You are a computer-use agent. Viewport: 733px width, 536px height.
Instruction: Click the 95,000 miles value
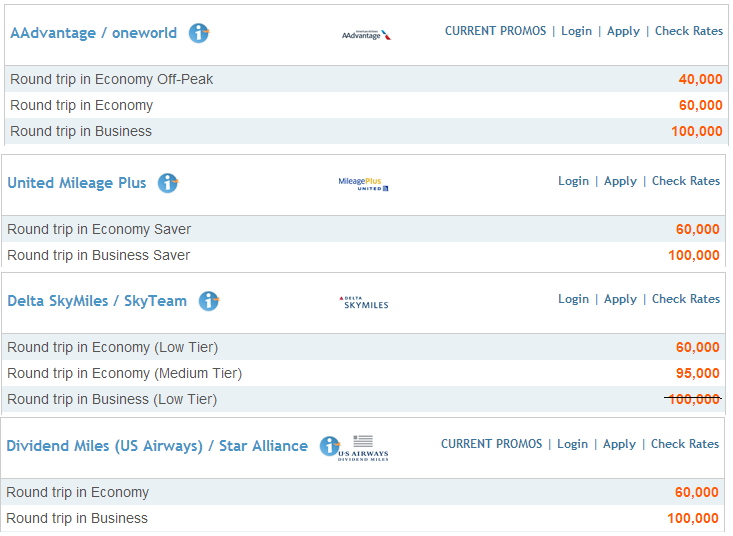697,374
